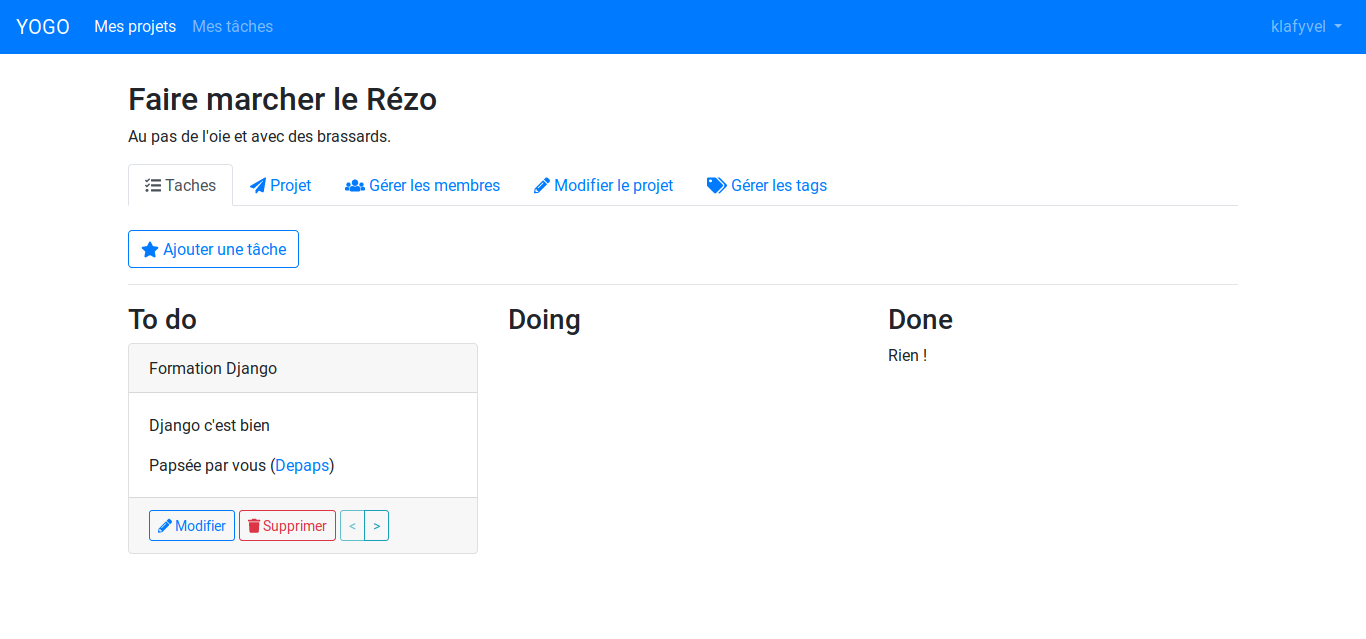The image size is (1366, 639).
Task: Click the users icon for Gérer les membres
Action: point(355,185)
